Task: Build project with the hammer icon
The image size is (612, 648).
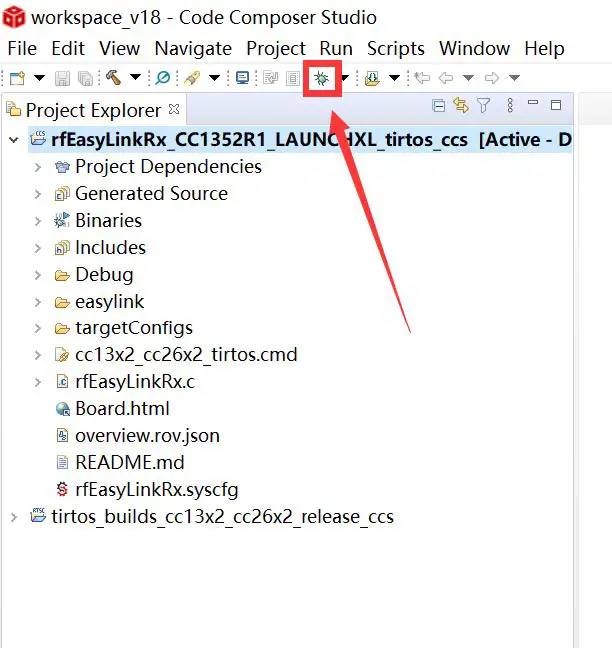Action: (113, 77)
